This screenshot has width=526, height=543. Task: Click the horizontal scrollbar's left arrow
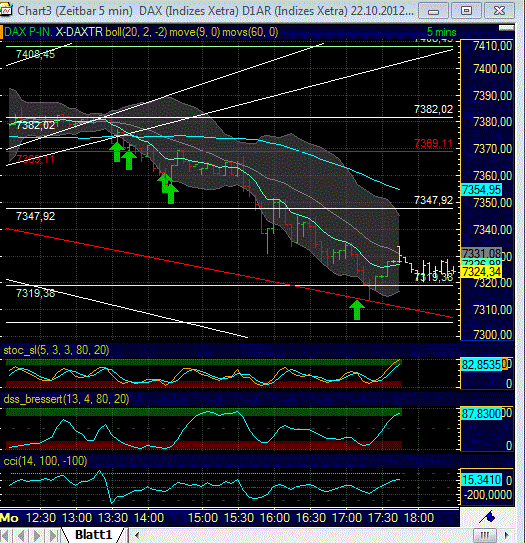137,535
